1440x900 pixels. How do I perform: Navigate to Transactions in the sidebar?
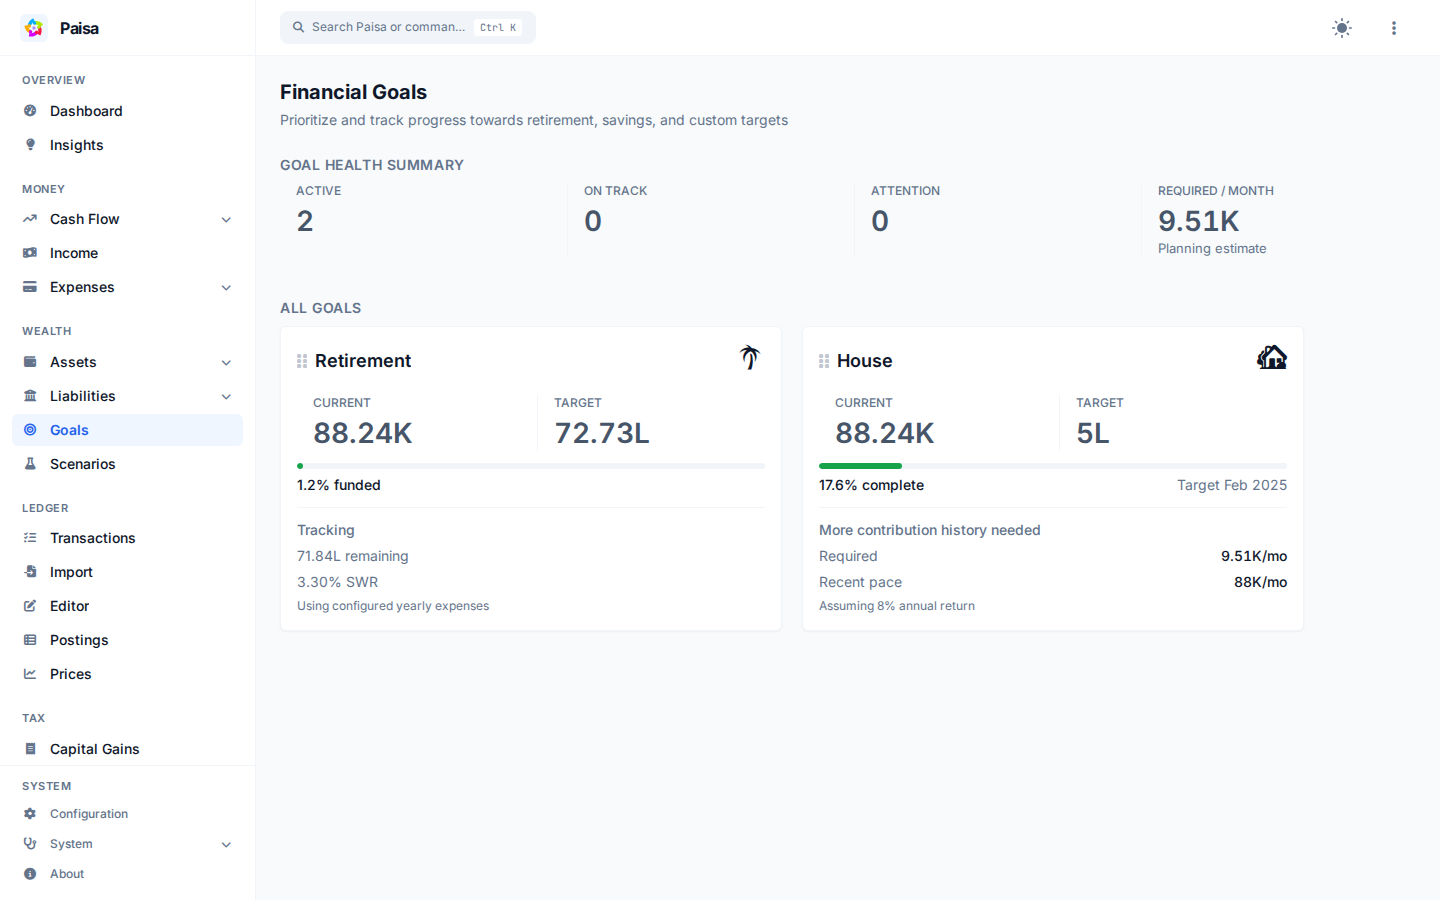tap(127, 538)
